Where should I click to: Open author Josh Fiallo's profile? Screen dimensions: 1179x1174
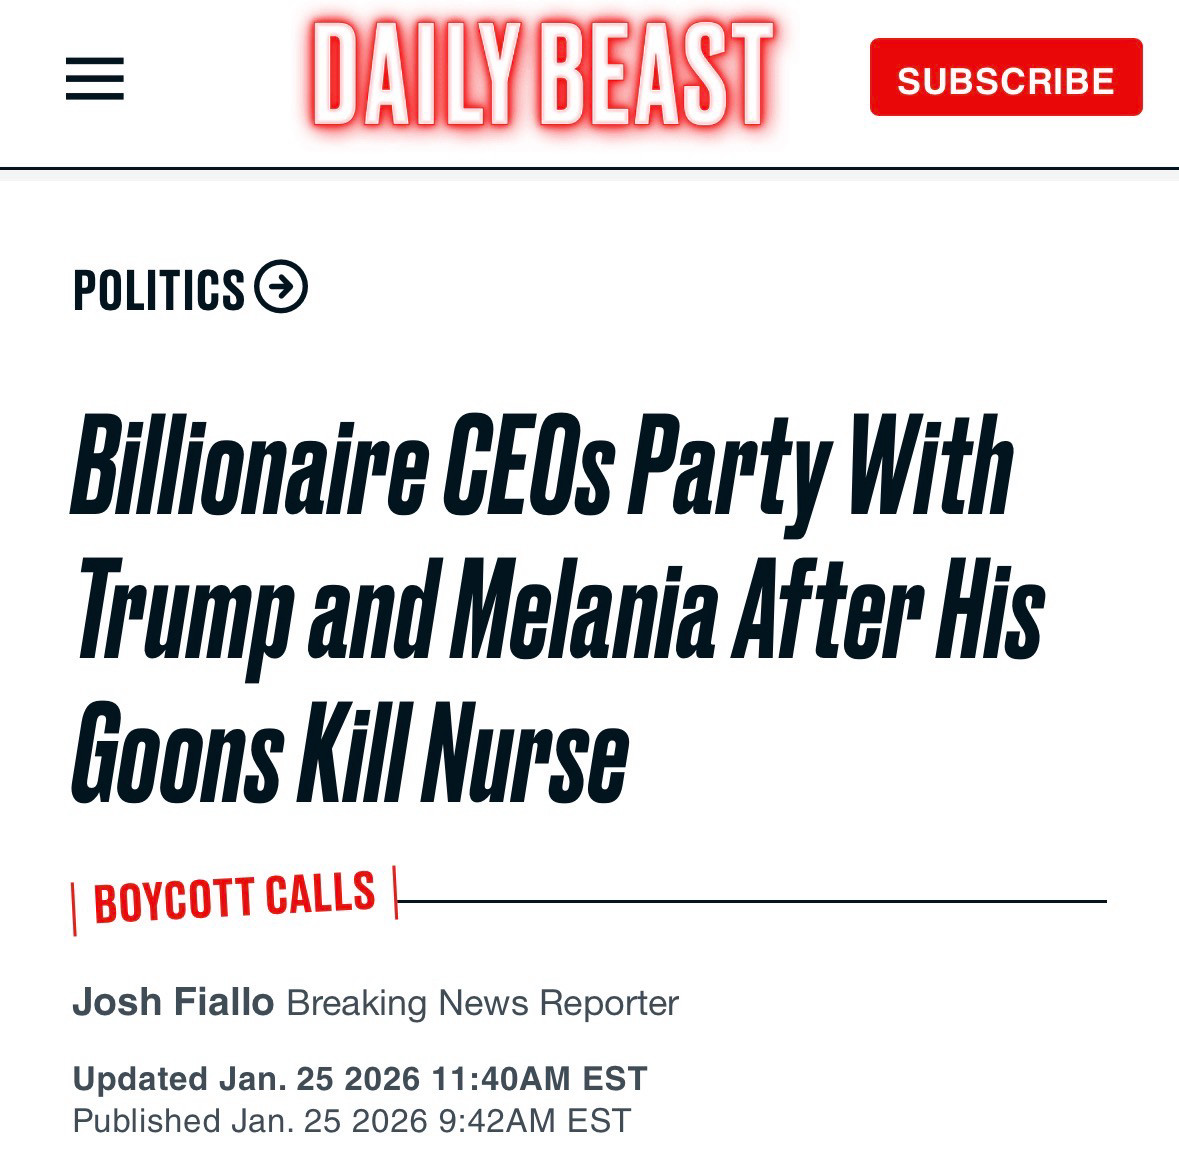[x=173, y=1002]
